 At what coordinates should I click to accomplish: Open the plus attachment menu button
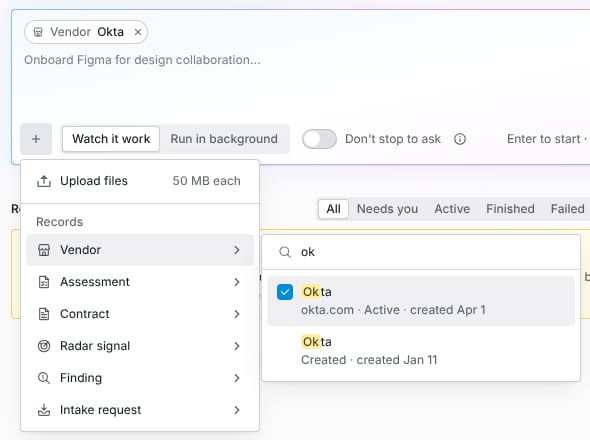[x=36, y=139]
